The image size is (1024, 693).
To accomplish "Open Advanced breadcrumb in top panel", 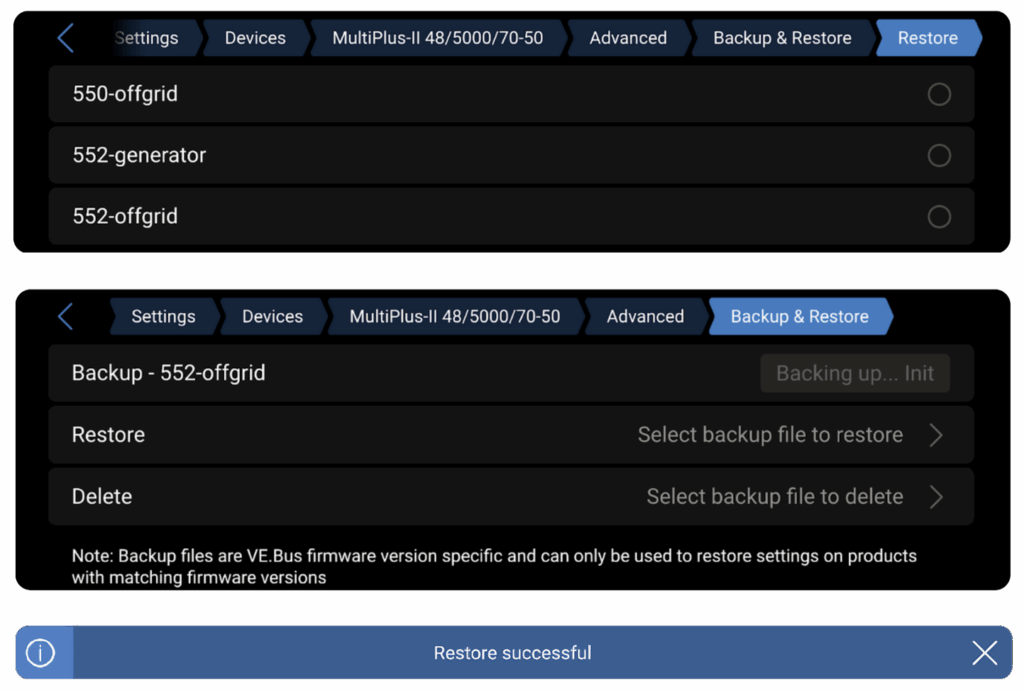I will pos(628,38).
